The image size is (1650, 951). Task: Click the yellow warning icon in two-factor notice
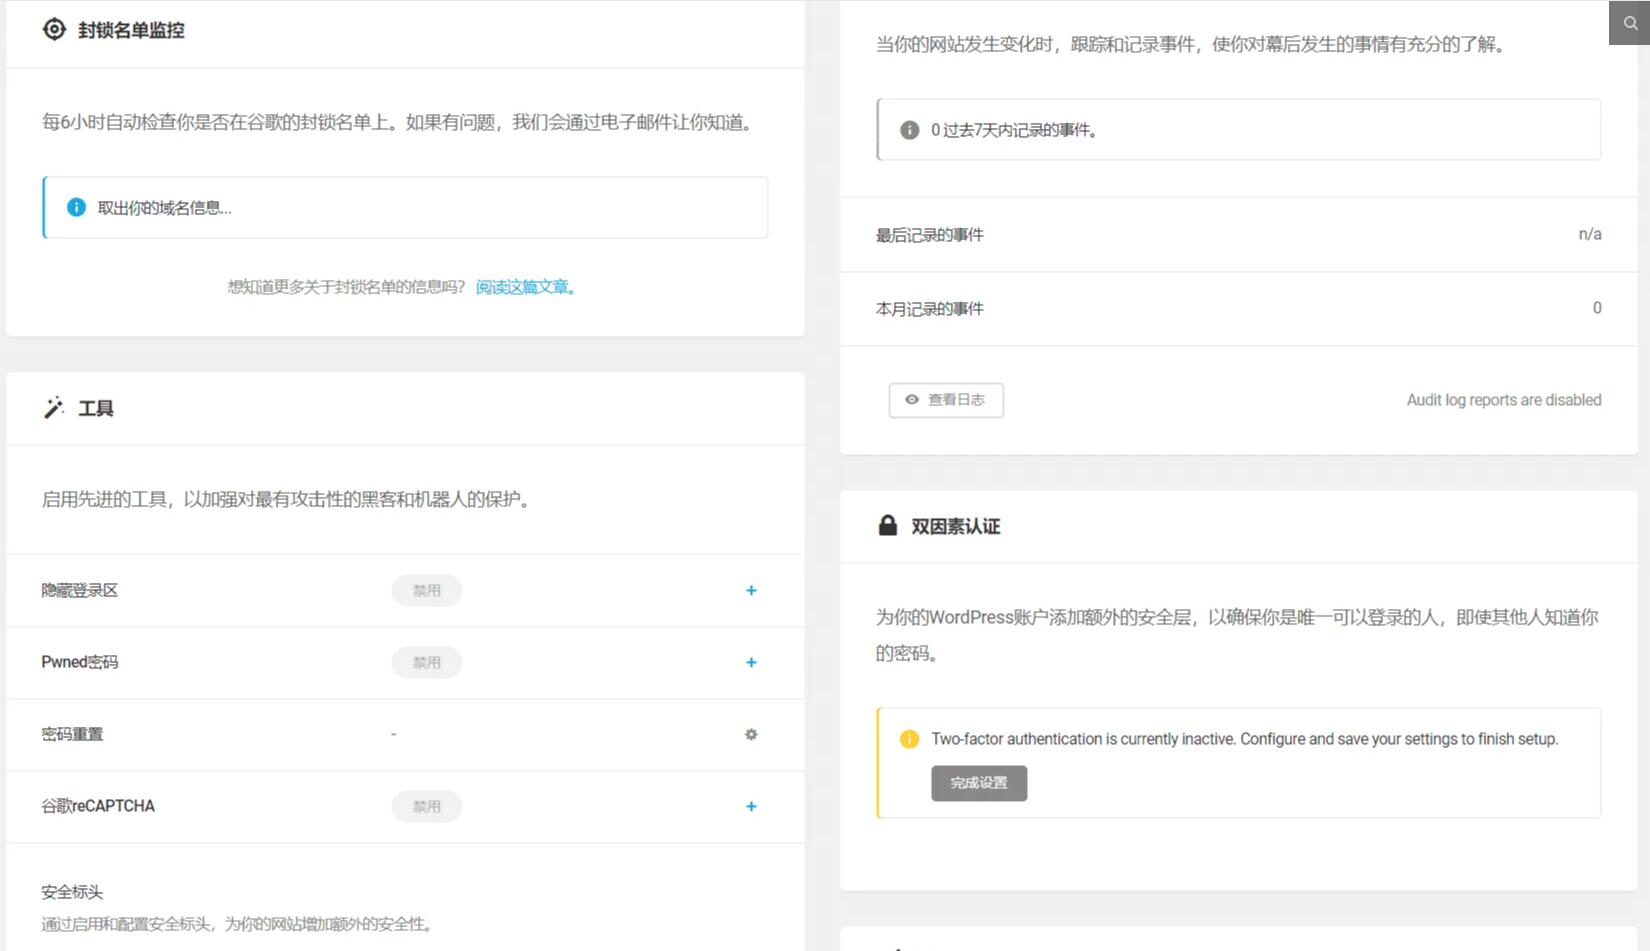pyautogui.click(x=909, y=739)
